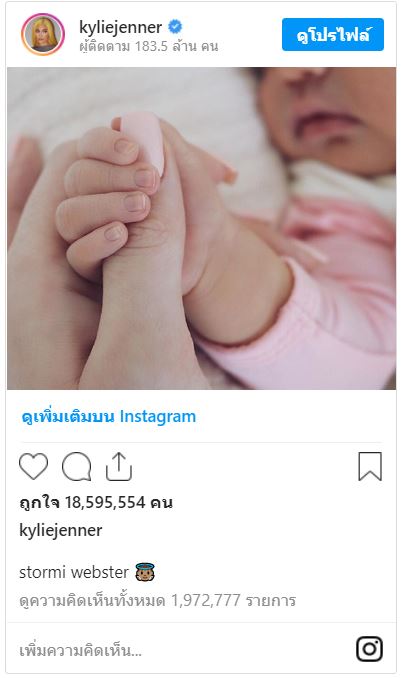Open kyliejenner's circular profile avatar
This screenshot has width=401, height=678.
click(x=43, y=34)
